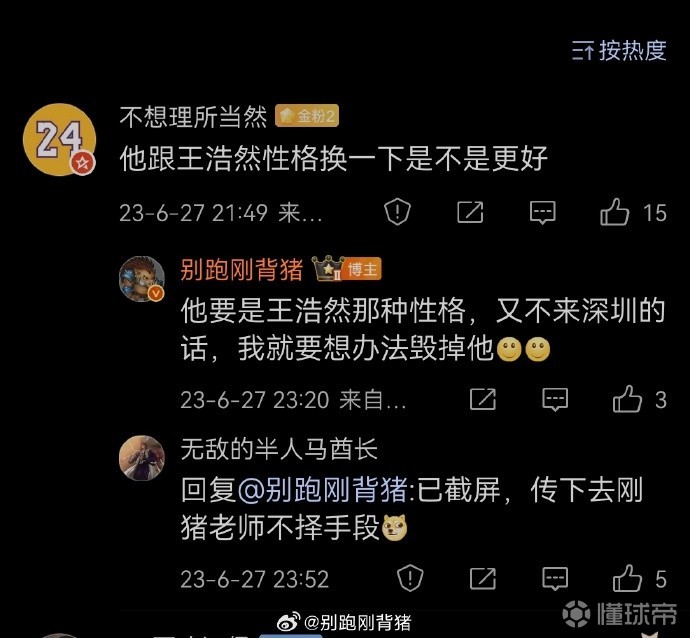Open username 不想理所当然
Viewport: 690px width, 638px height.
193,117
